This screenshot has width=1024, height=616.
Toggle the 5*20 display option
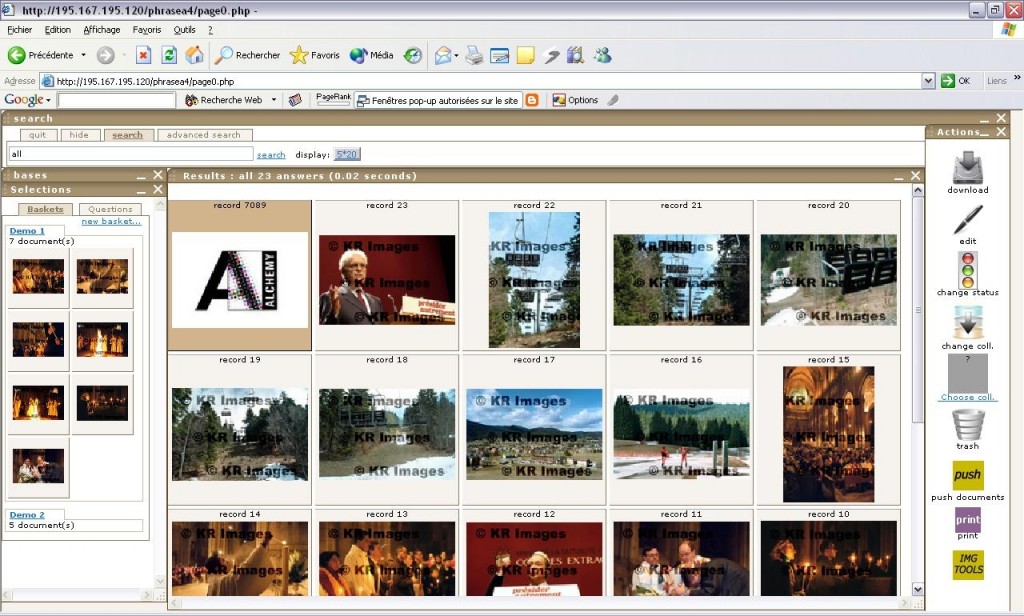[347, 154]
